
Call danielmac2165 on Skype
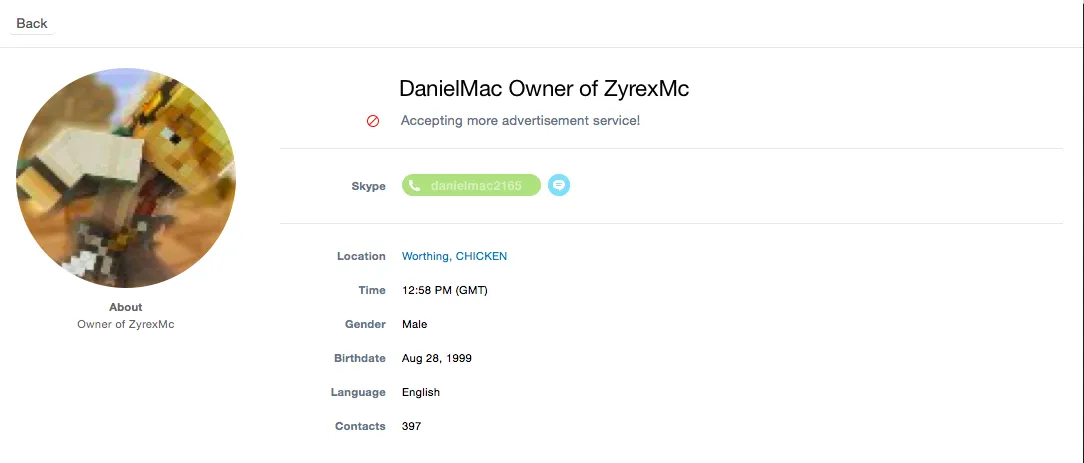click(x=471, y=185)
